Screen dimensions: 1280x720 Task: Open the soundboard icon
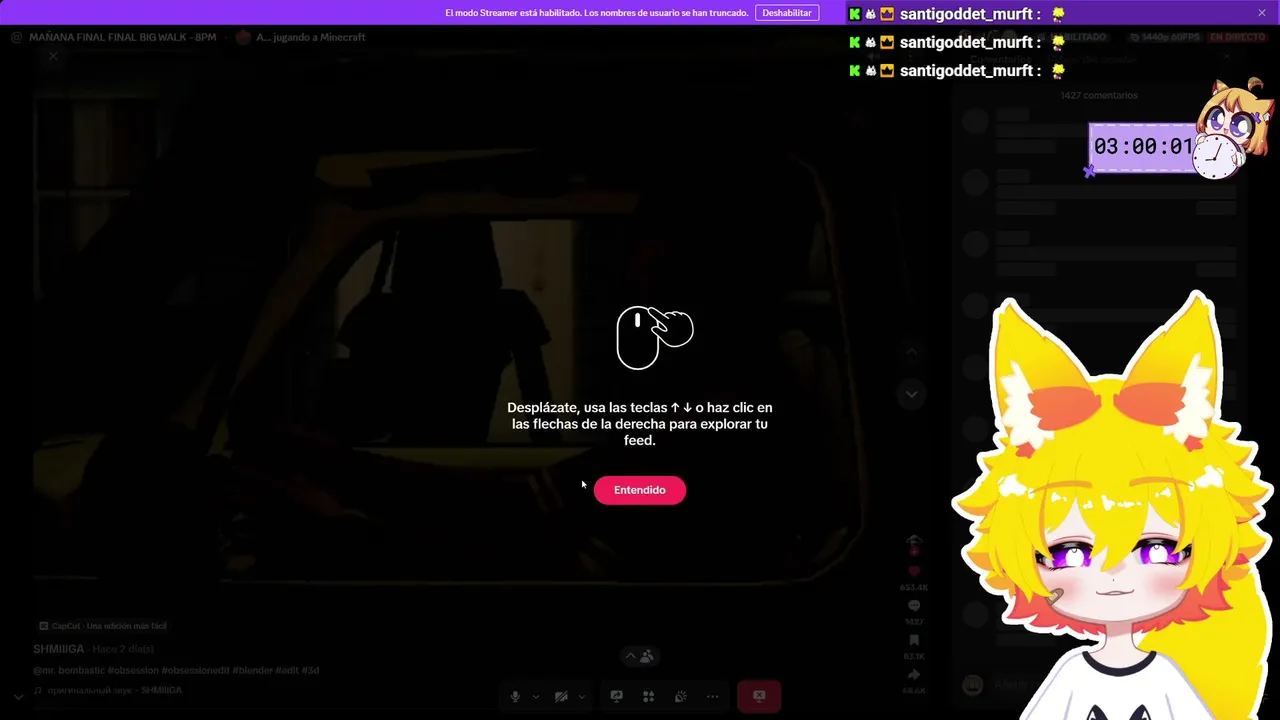coord(681,696)
